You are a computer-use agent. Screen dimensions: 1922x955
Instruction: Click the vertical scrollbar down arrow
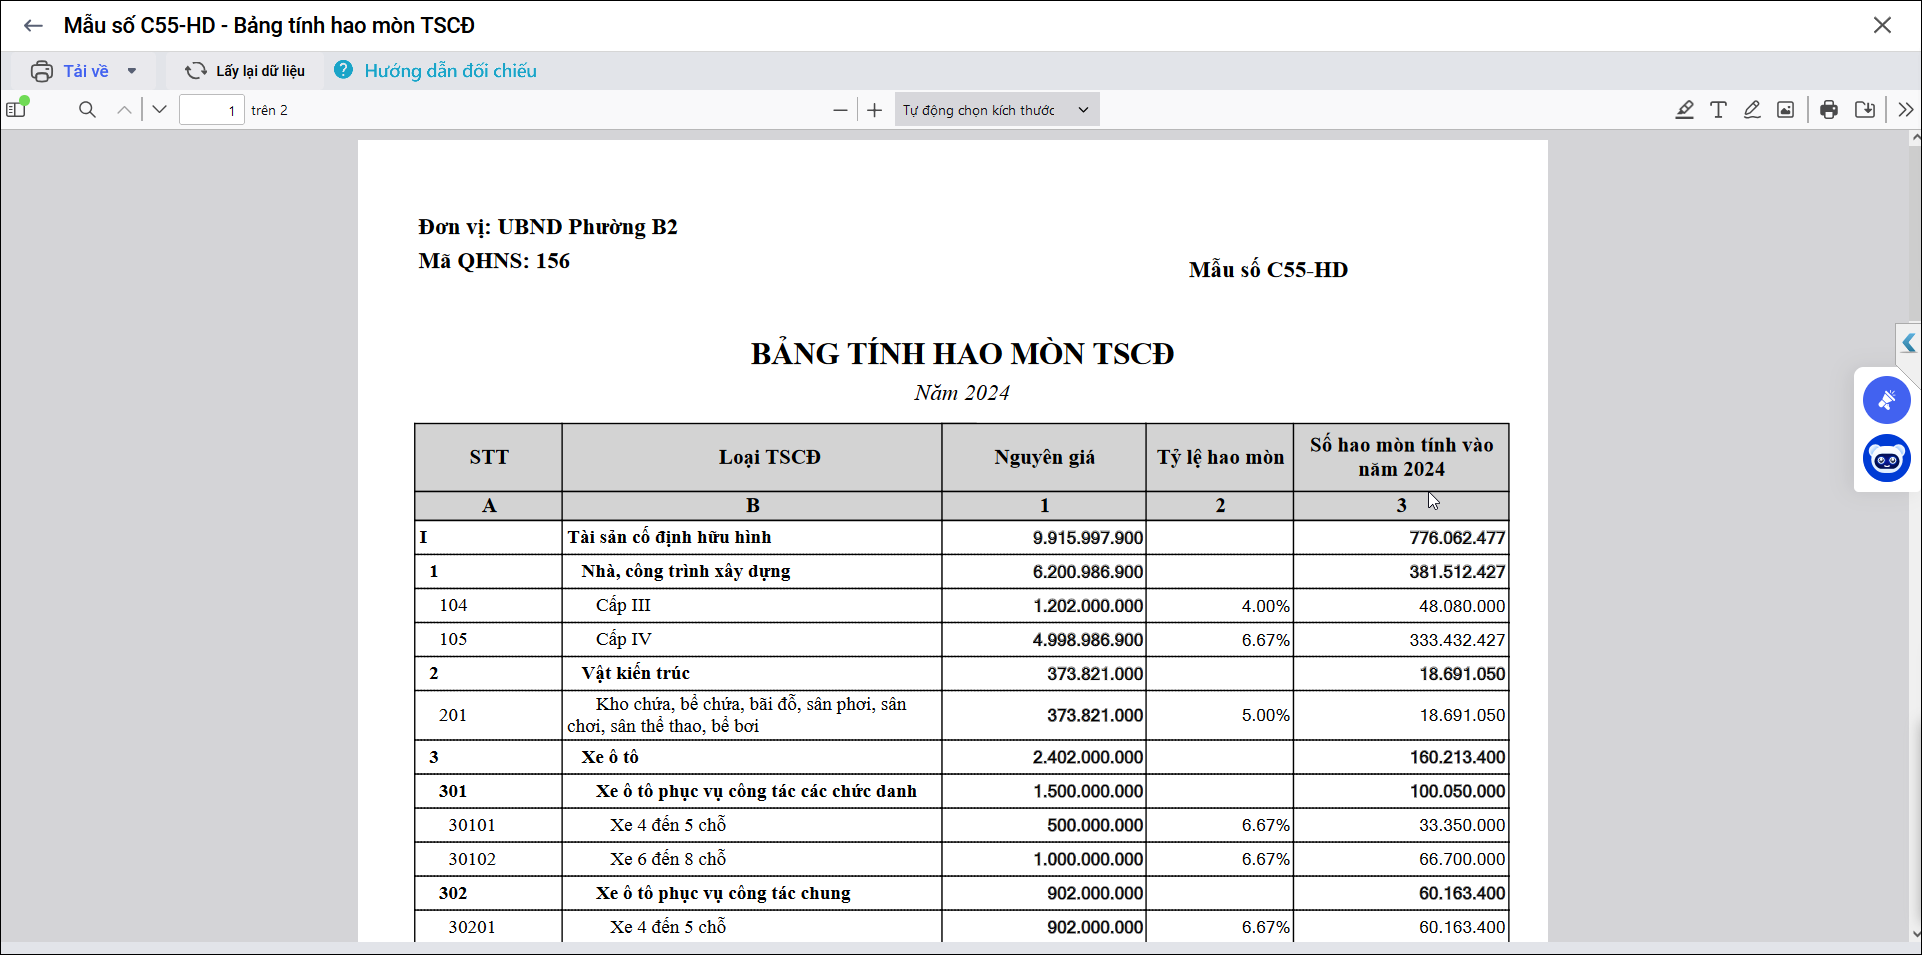(x=1915, y=933)
